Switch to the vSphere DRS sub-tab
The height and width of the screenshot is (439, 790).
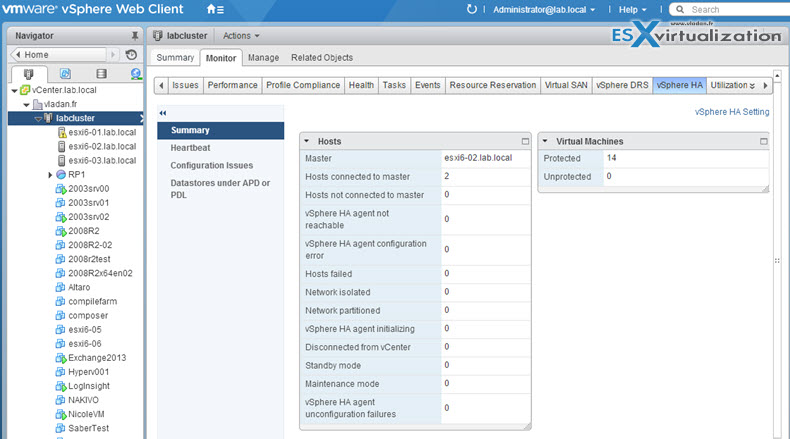coord(622,85)
